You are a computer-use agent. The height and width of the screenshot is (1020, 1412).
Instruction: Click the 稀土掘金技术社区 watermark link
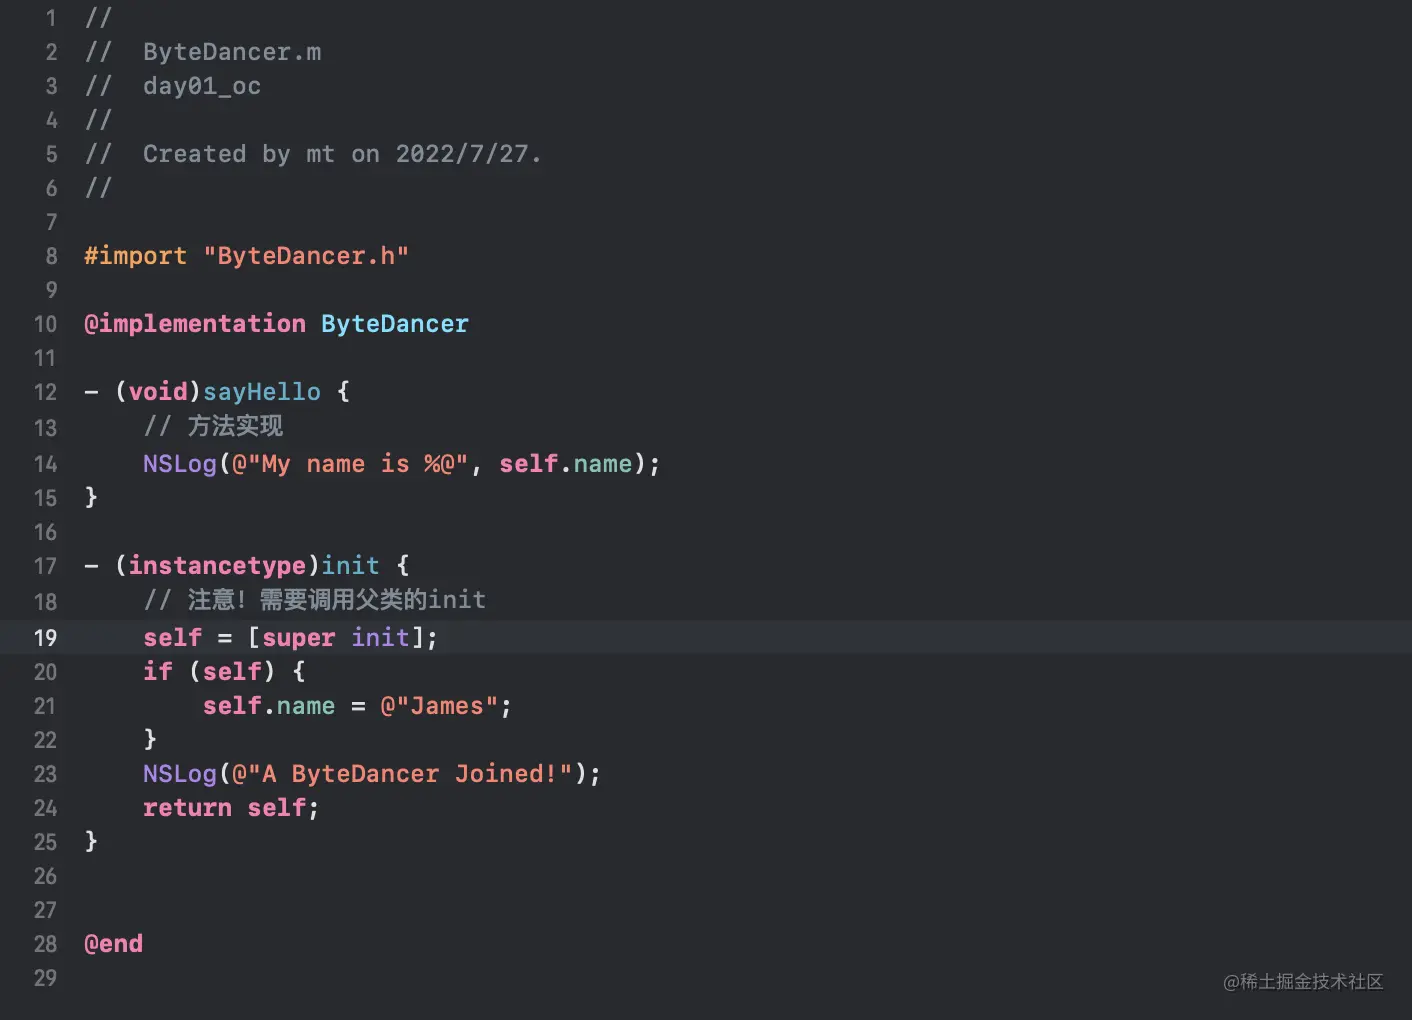click(x=1303, y=983)
